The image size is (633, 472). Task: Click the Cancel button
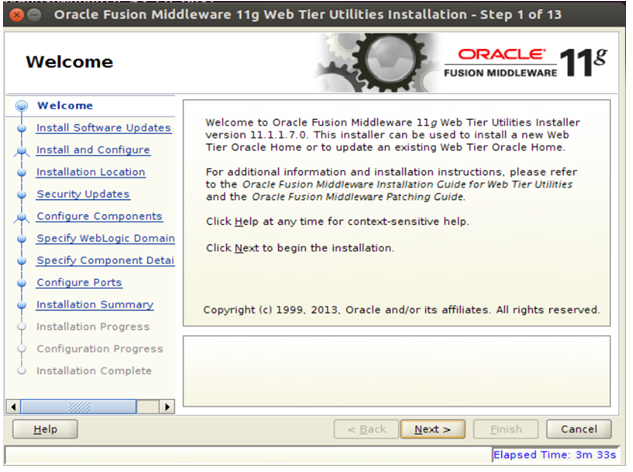579,429
